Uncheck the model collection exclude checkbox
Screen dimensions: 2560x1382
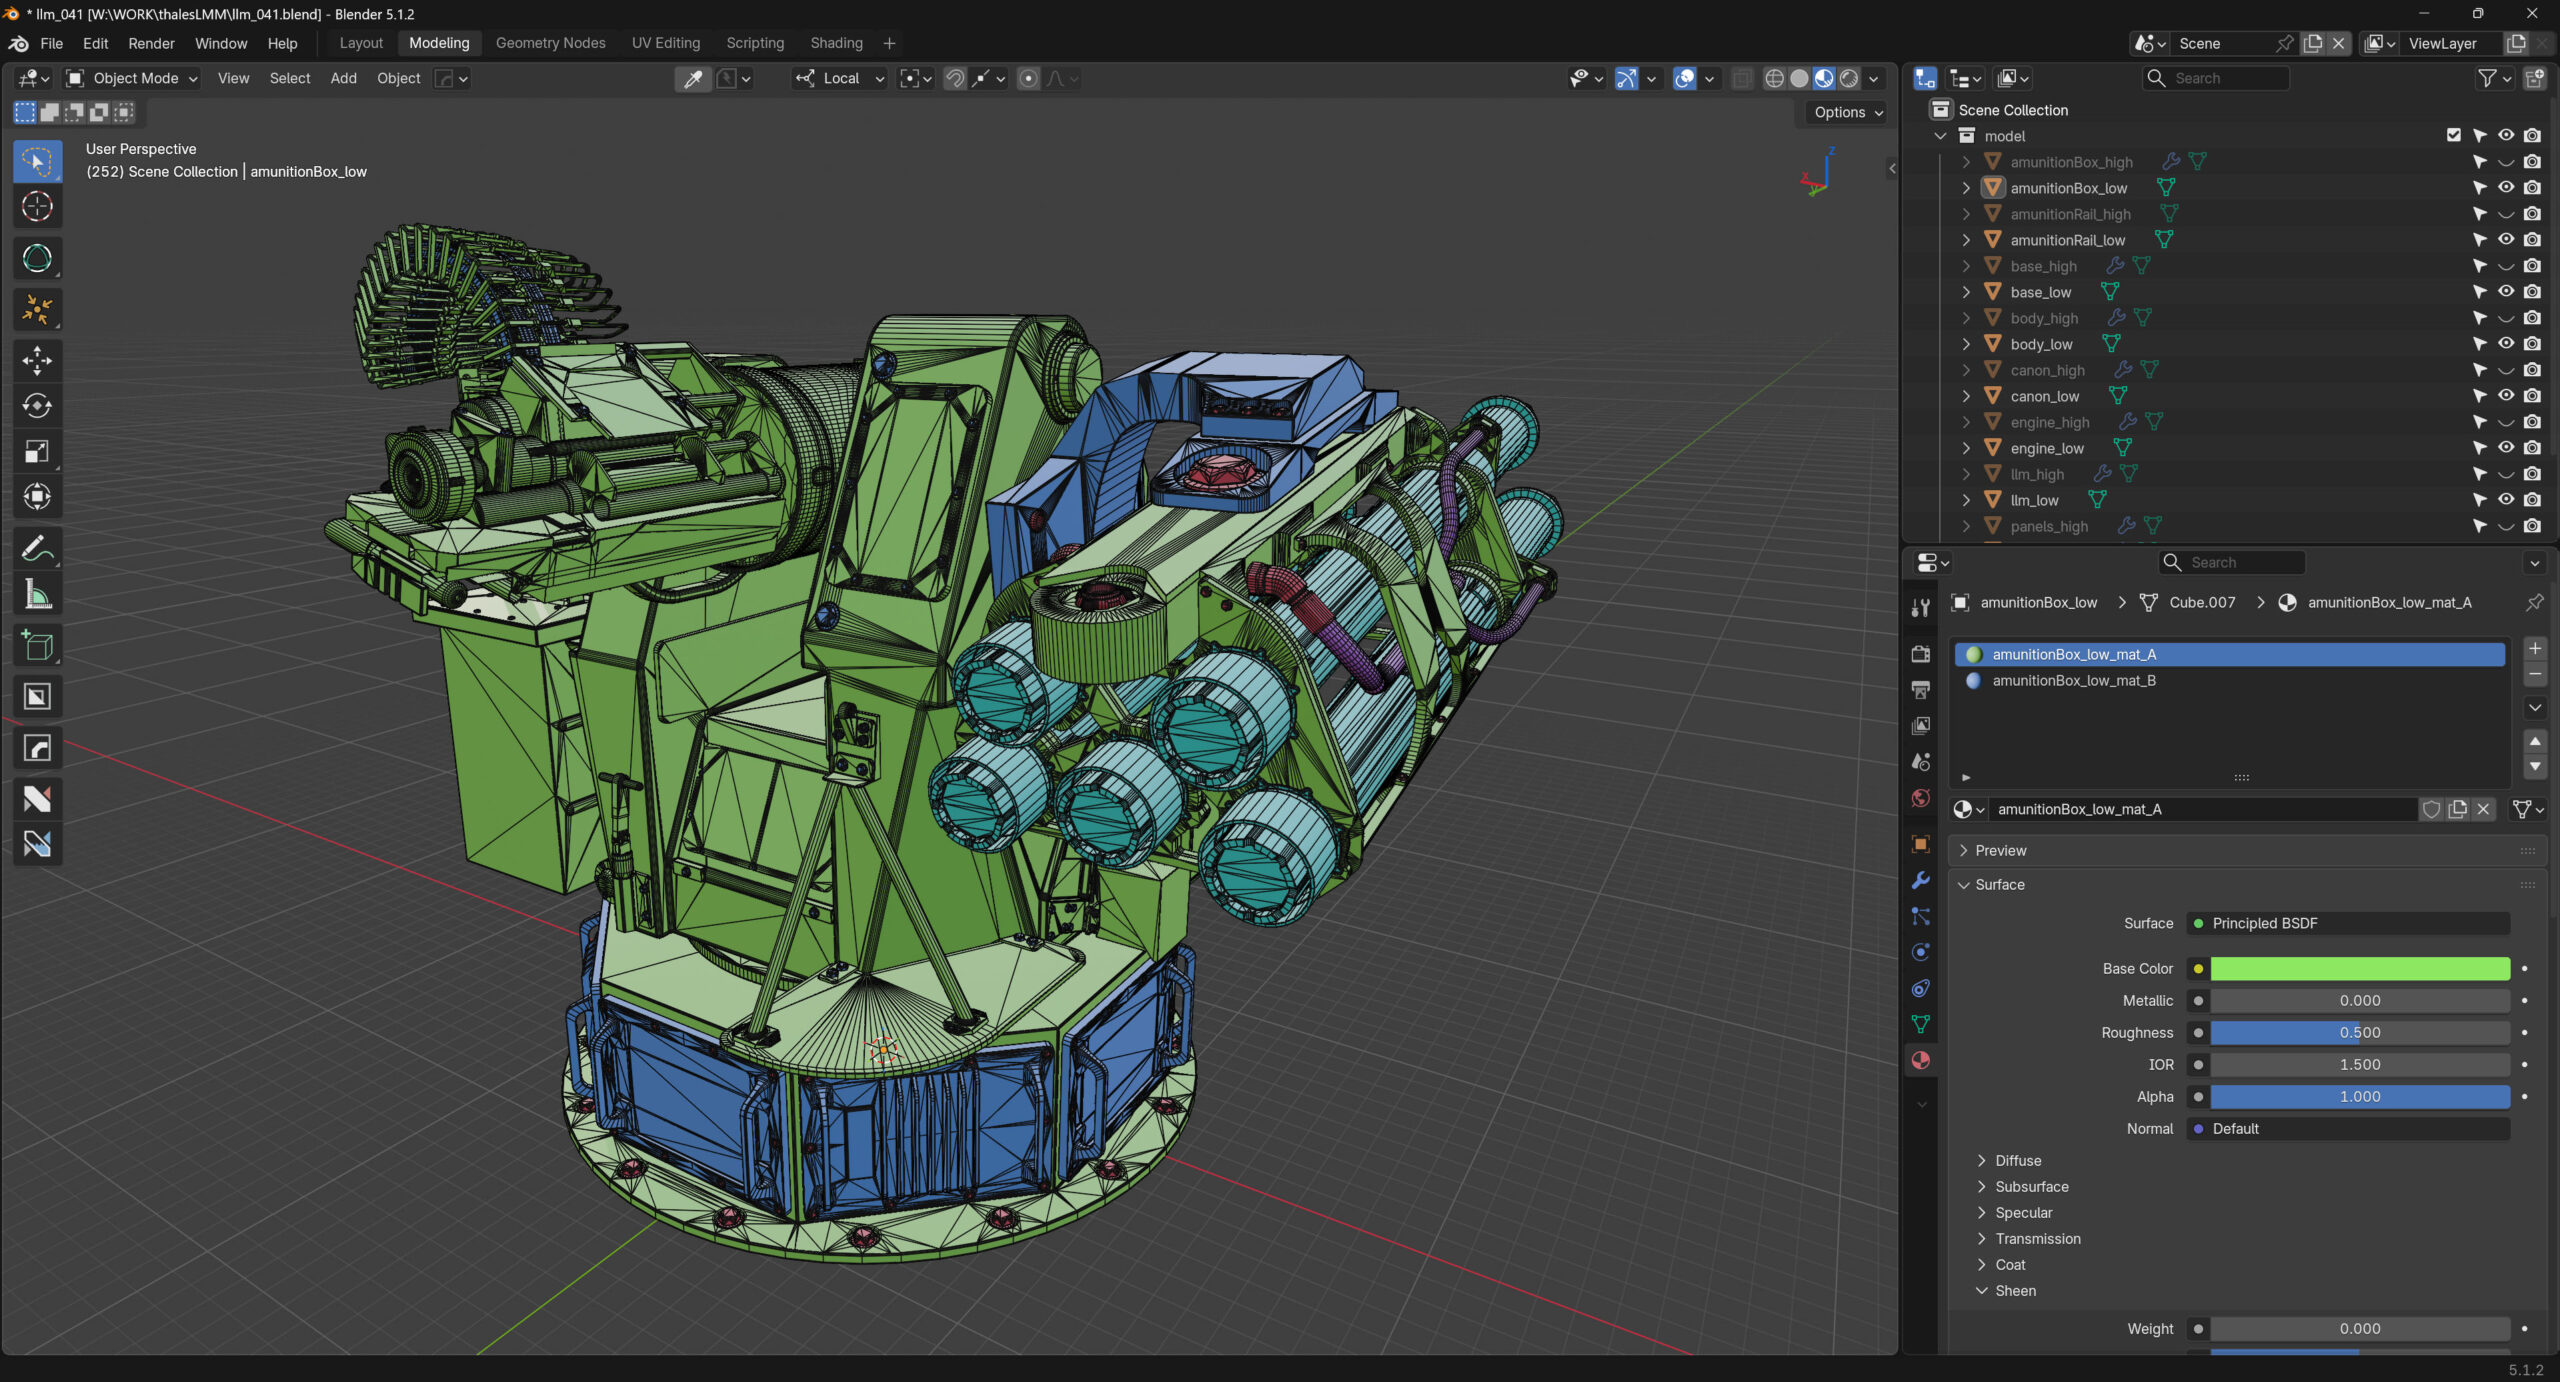pos(2454,135)
